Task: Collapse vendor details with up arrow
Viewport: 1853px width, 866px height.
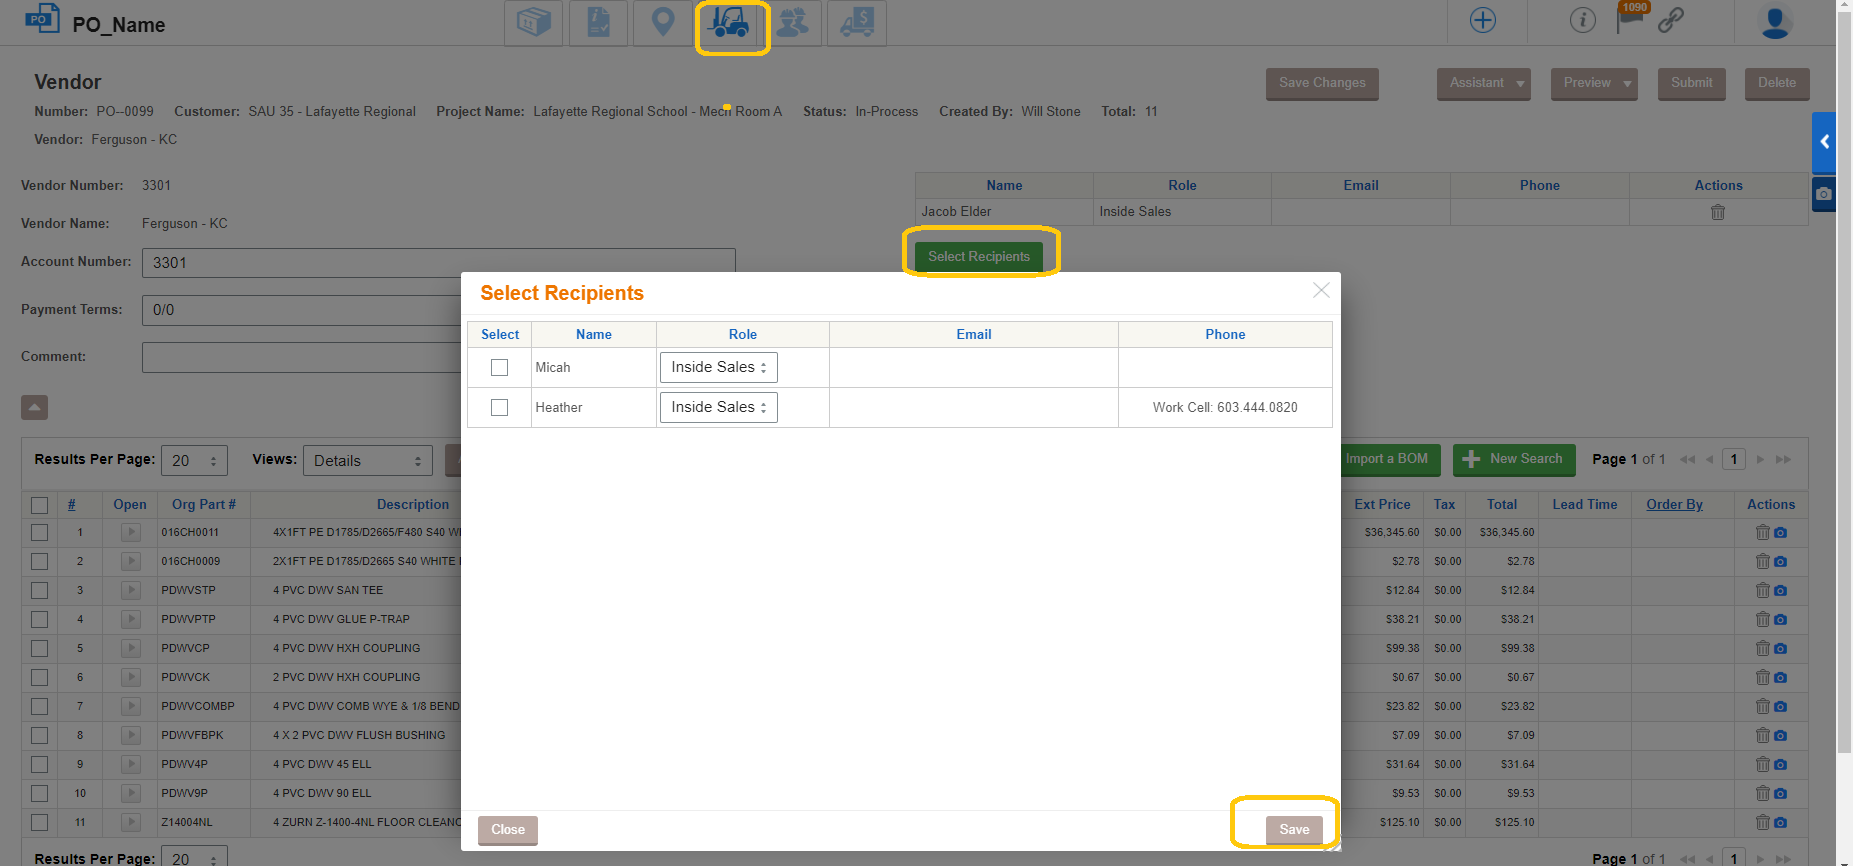Action: click(x=34, y=407)
